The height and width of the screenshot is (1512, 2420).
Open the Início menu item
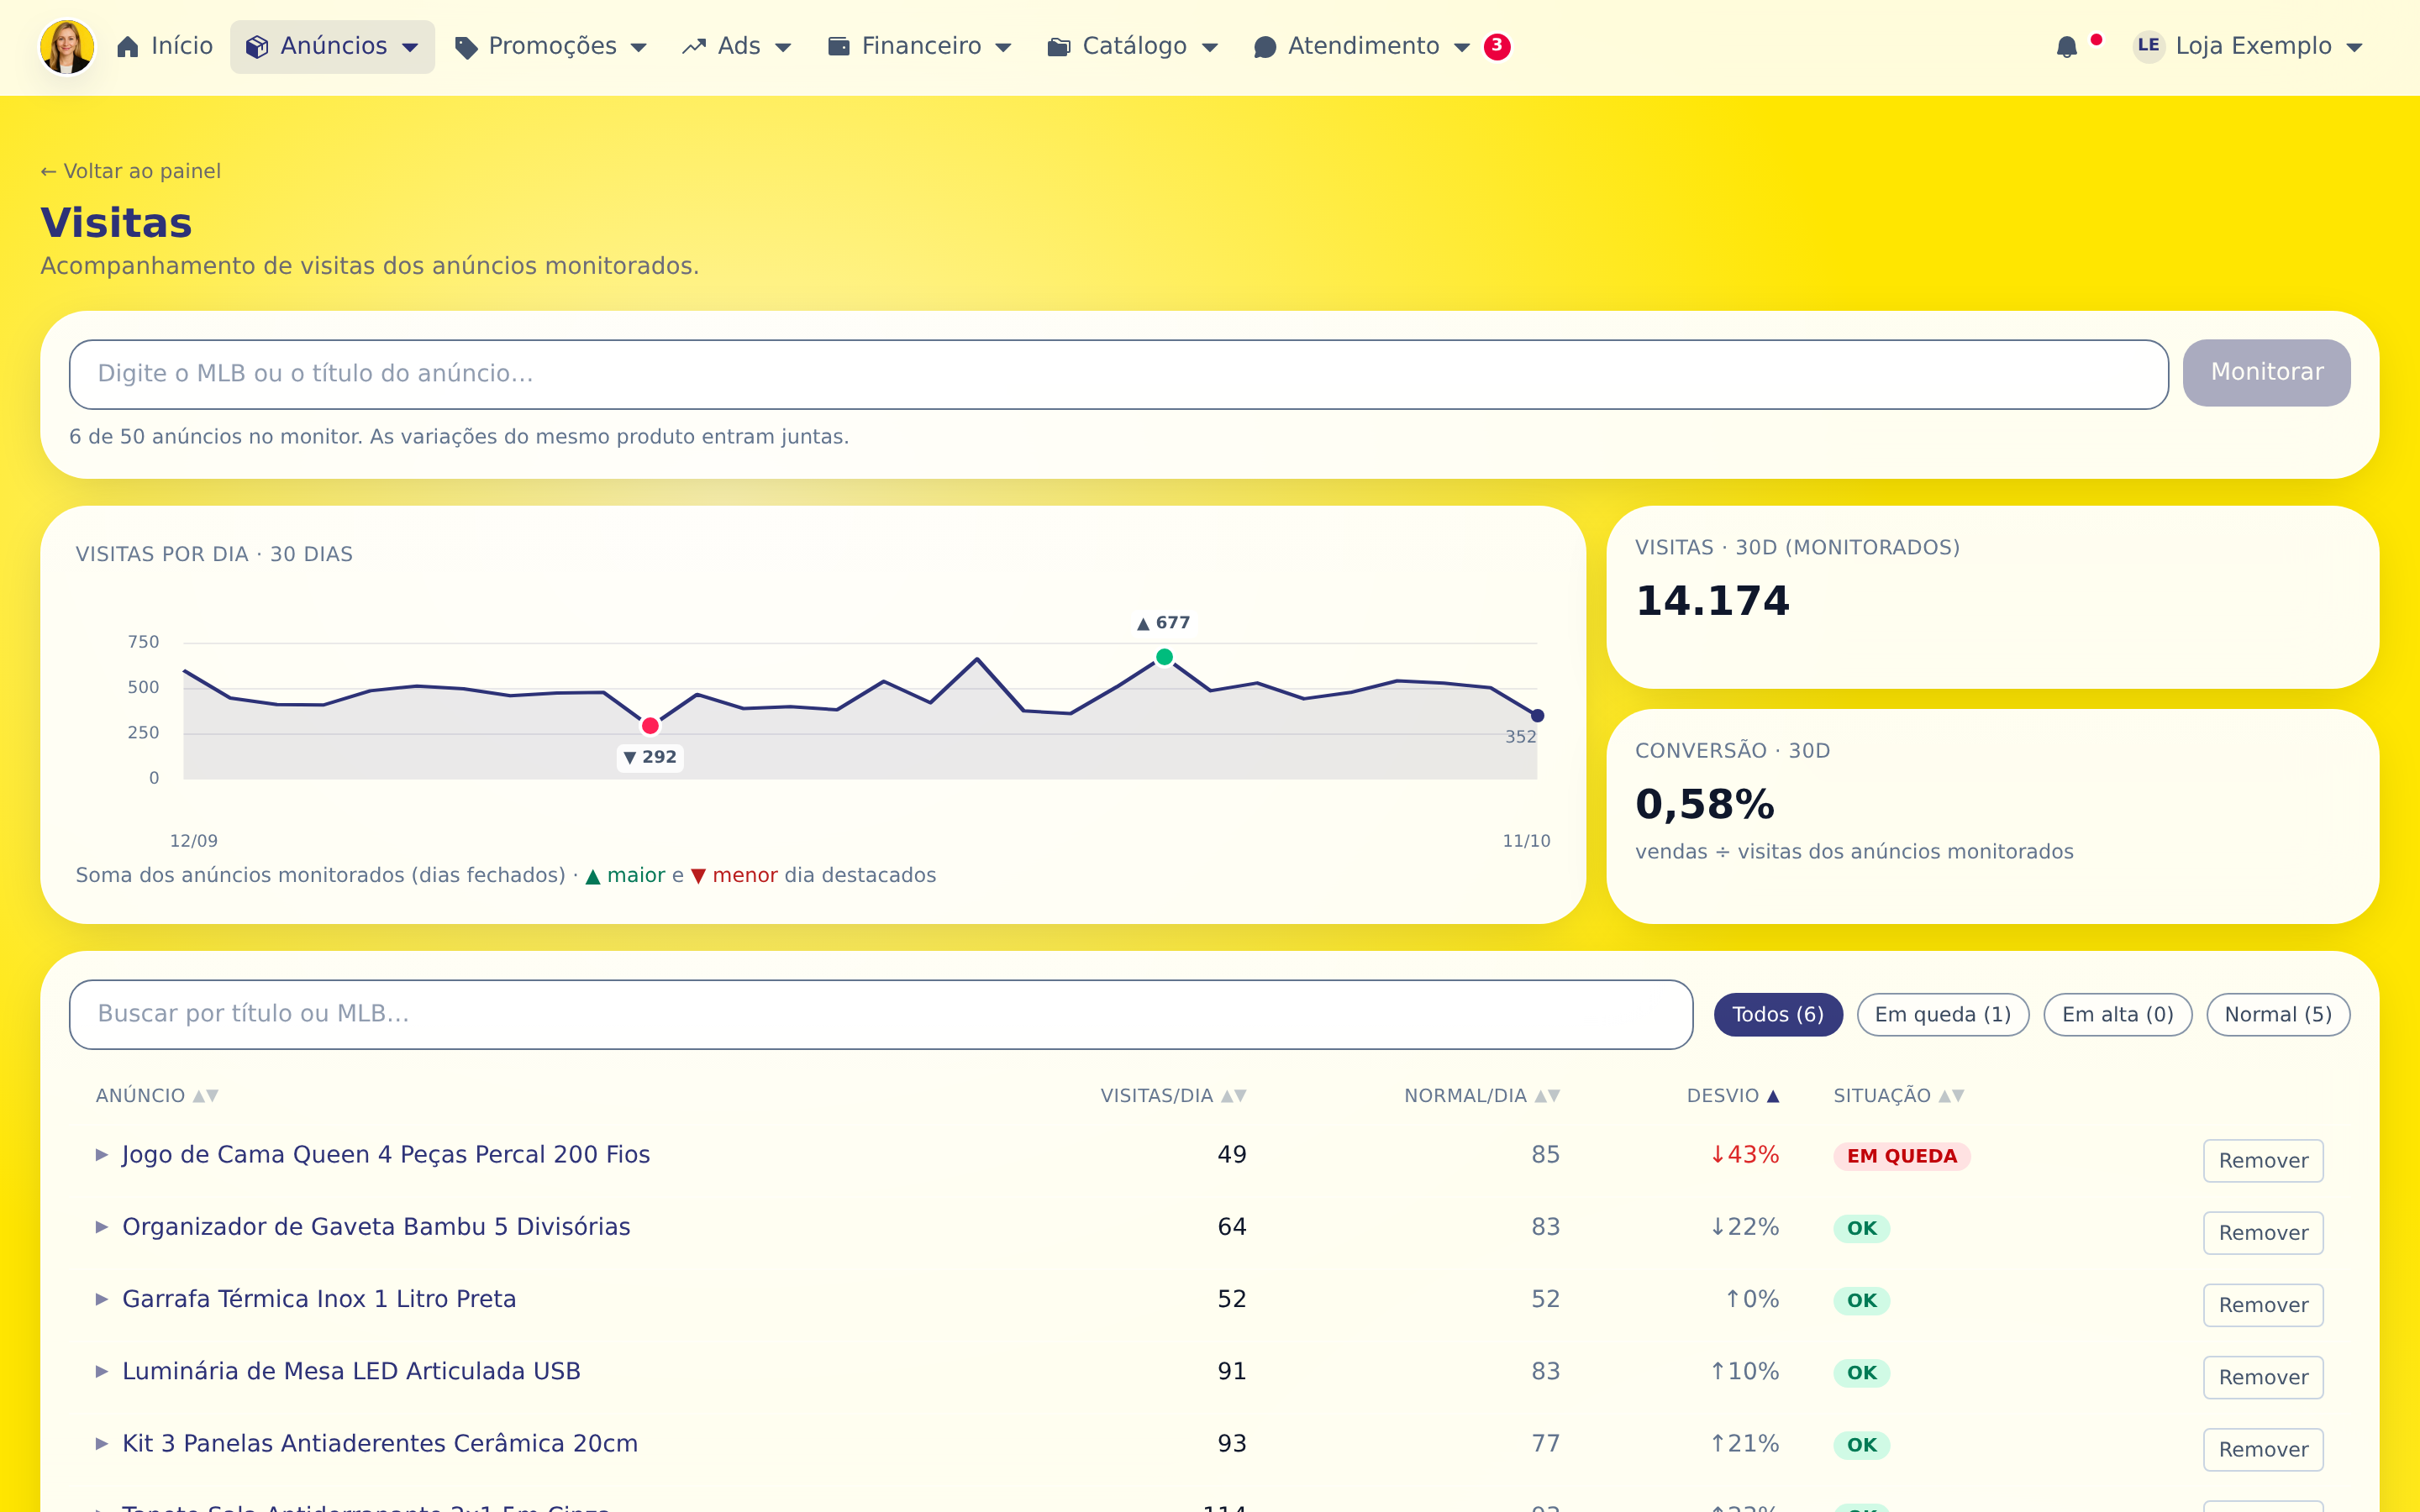click(165, 47)
